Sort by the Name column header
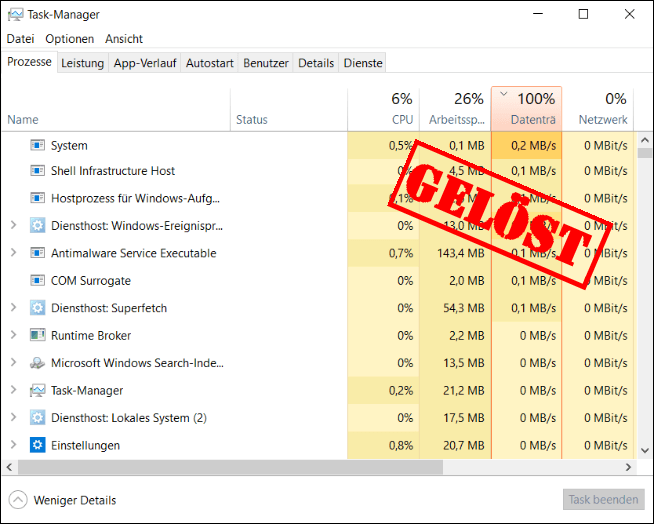Screen dimensions: 654x524 pyautogui.click(x=116, y=110)
